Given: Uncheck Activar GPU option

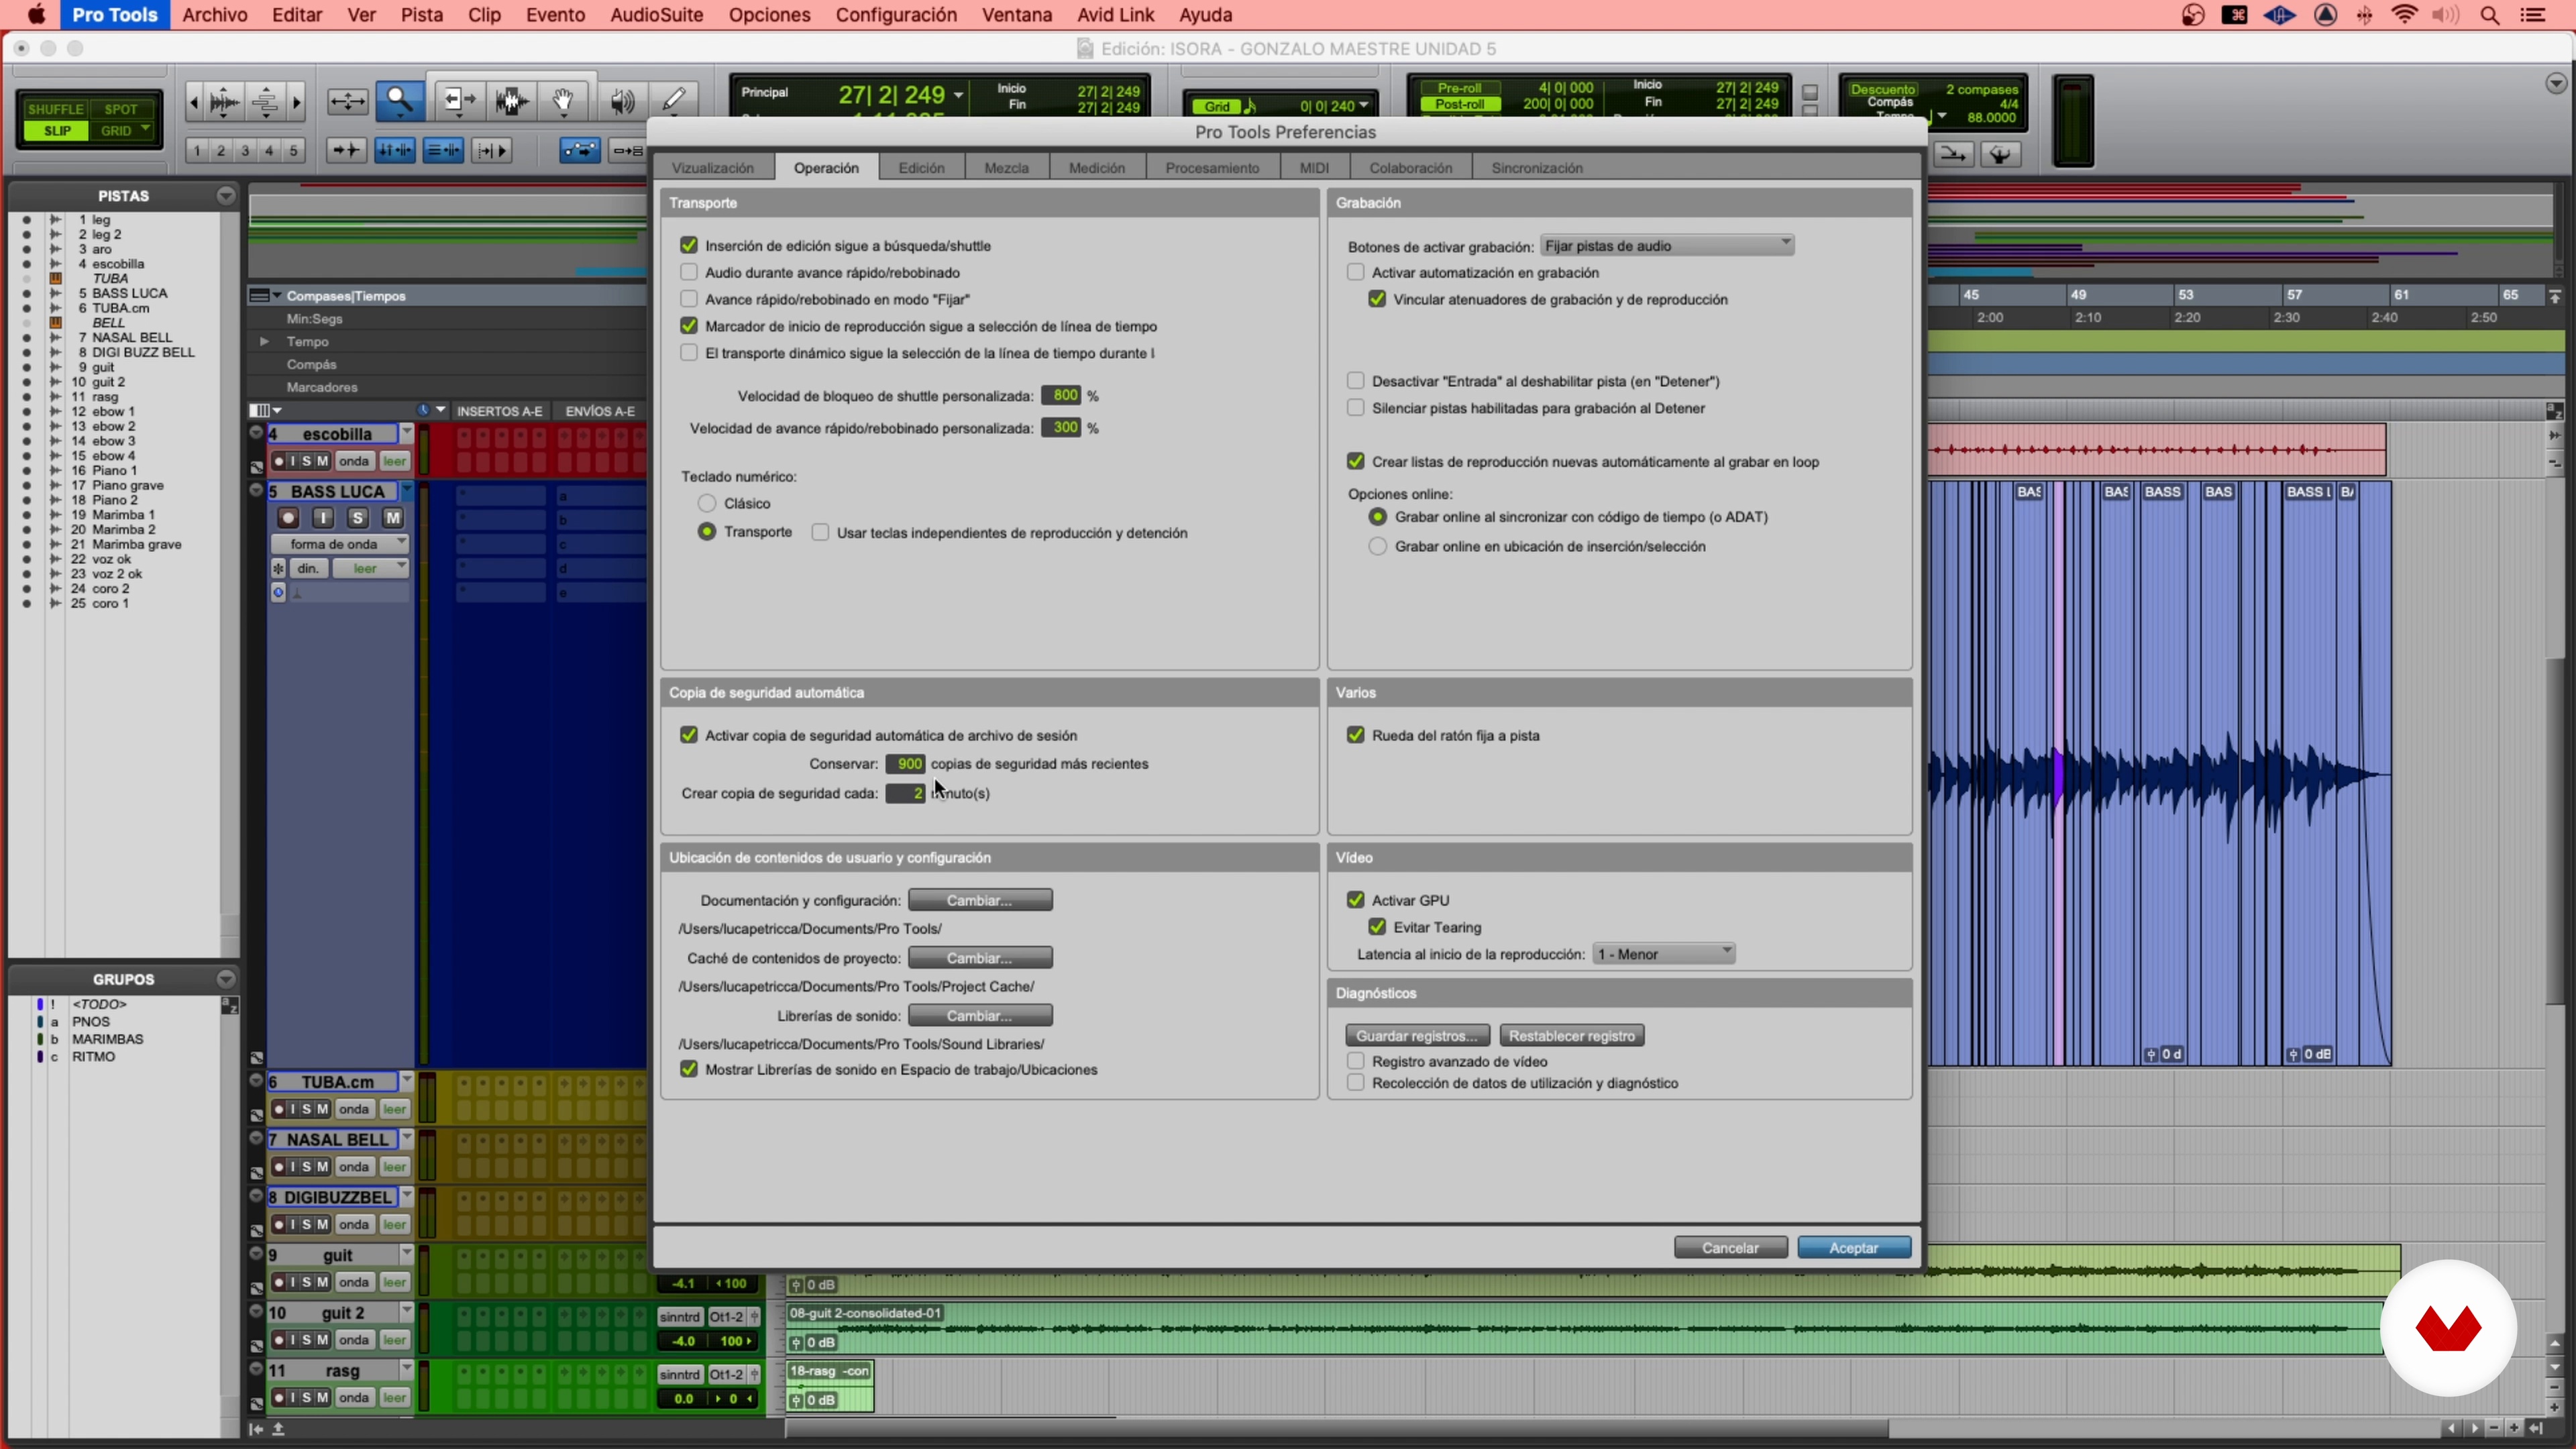Looking at the screenshot, I should [x=1356, y=900].
